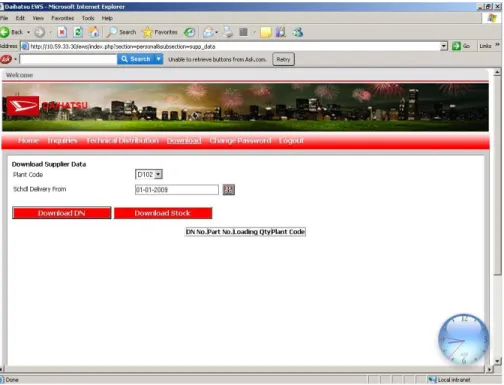Click the Daihatsu logo in banner
504x385 pixels.
click(23, 106)
